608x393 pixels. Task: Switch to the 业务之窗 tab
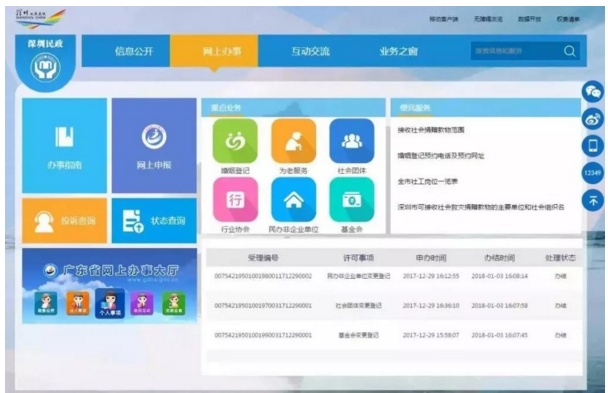click(399, 51)
